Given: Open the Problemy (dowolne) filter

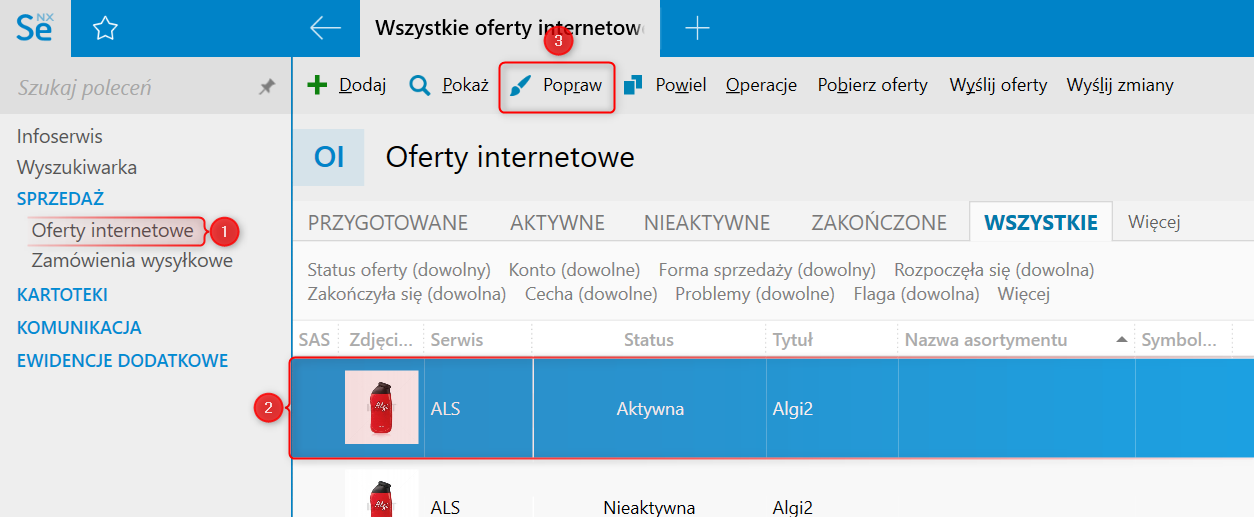Looking at the screenshot, I should pos(755,294).
